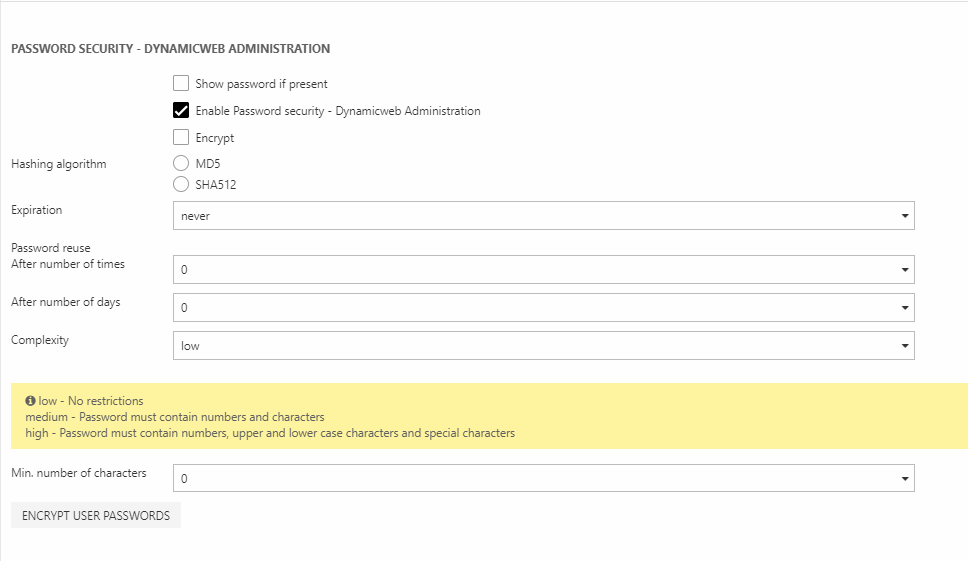Image resolution: width=968 pixels, height=561 pixels.
Task: Click the high complexity description line
Action: pyautogui.click(x=270, y=433)
